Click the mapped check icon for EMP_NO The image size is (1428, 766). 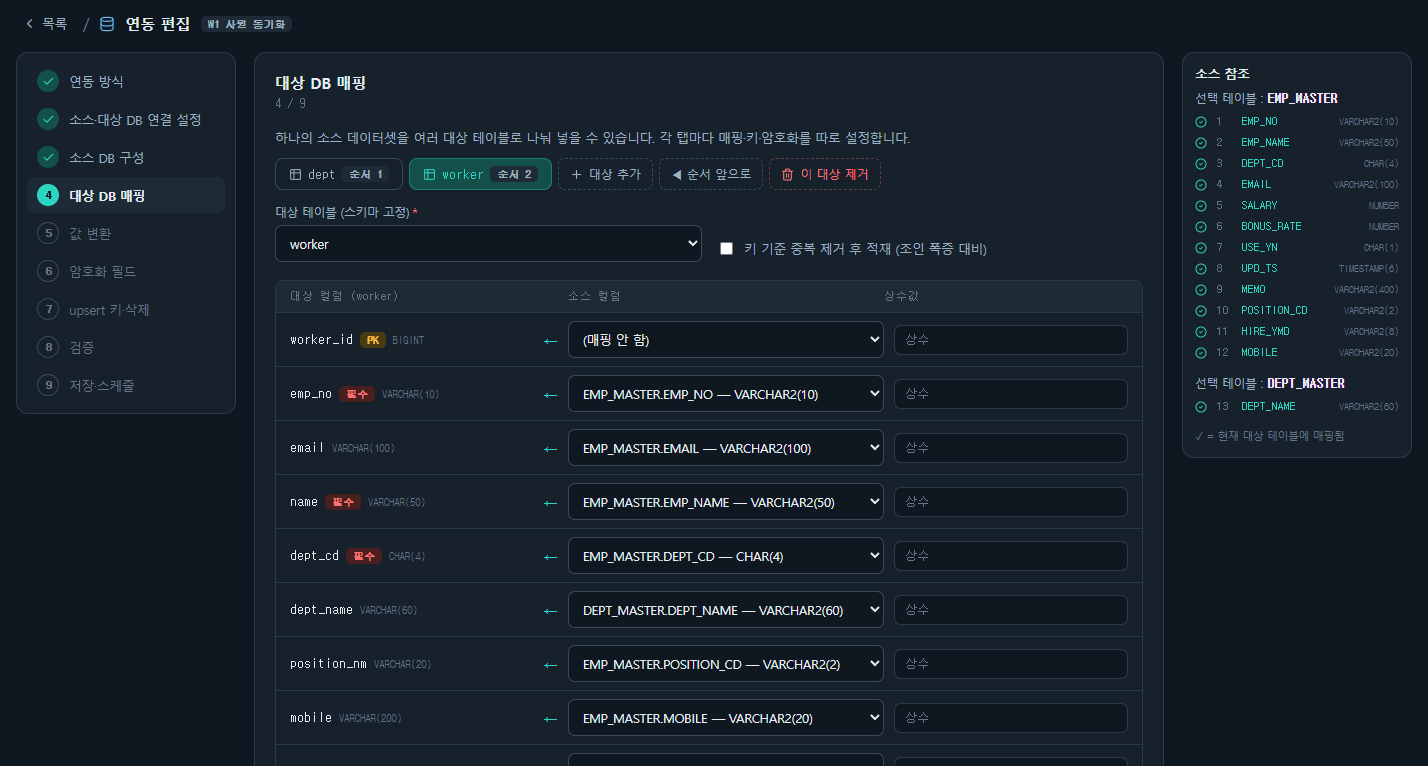(x=1201, y=121)
